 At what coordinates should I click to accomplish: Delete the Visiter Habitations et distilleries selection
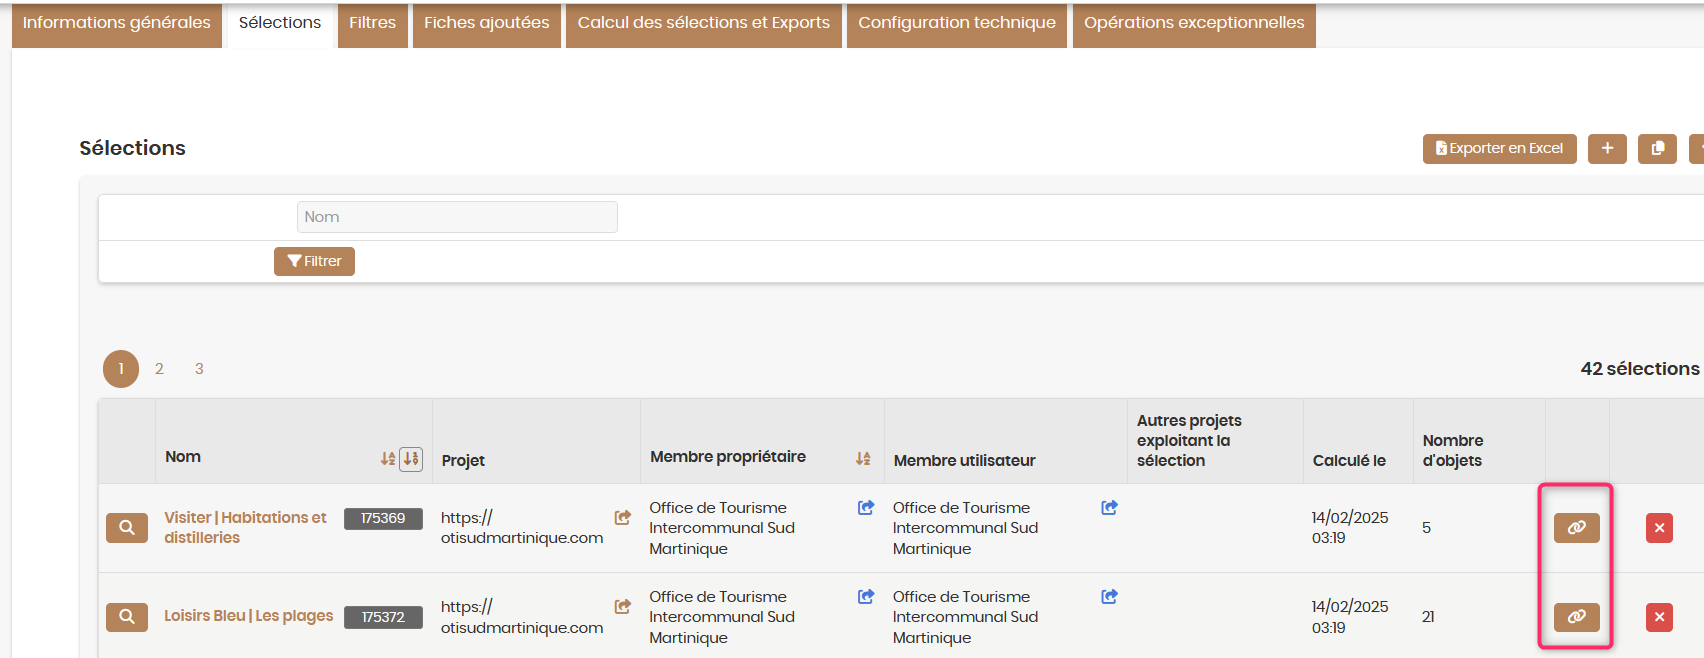point(1659,527)
